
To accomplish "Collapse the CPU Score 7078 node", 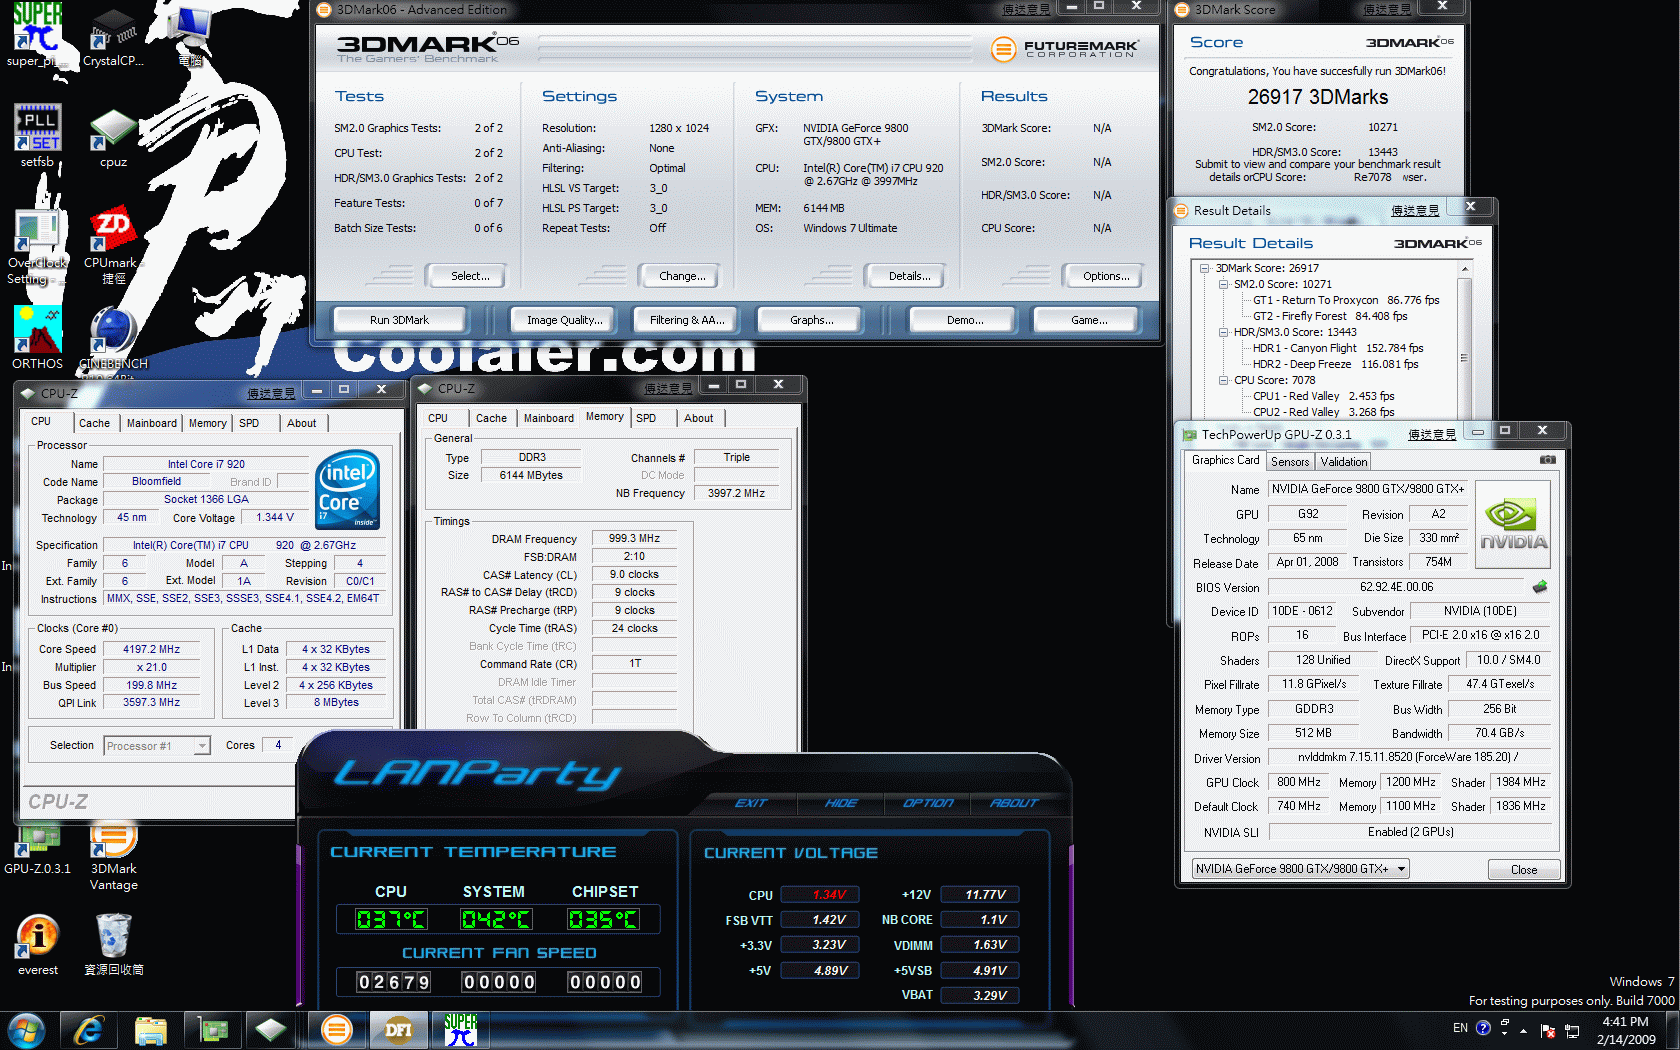I will [x=1223, y=380].
